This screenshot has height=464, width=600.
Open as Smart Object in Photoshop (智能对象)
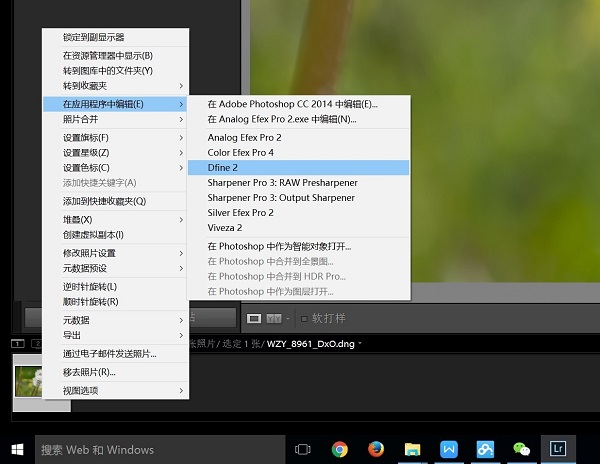point(298,246)
